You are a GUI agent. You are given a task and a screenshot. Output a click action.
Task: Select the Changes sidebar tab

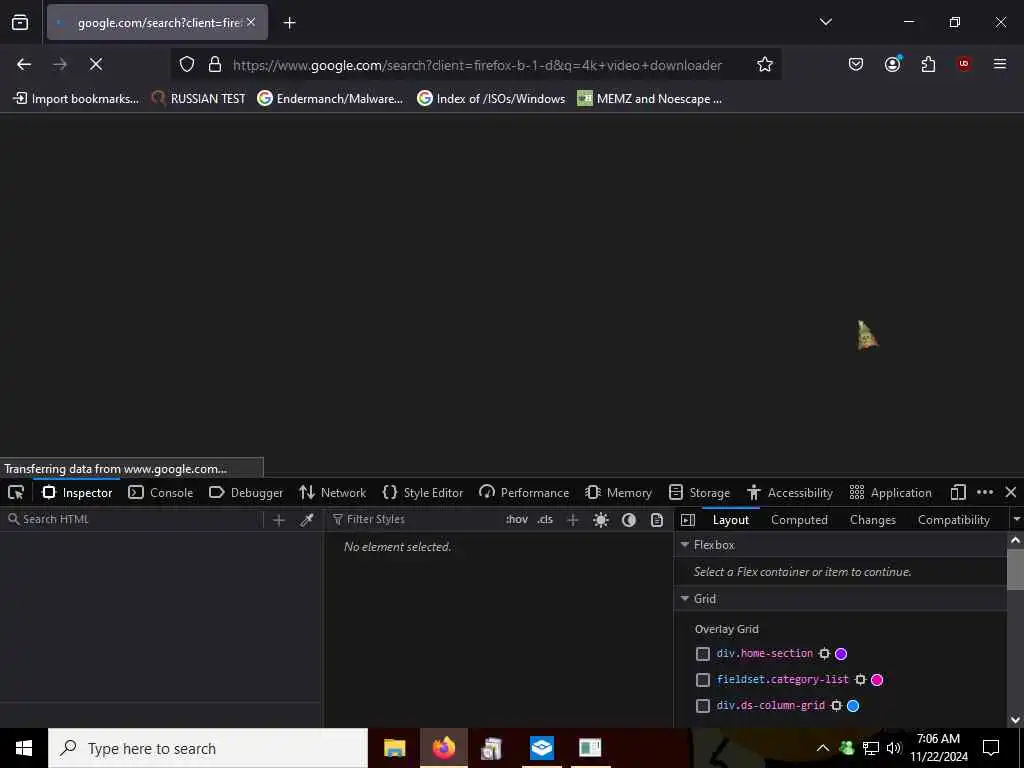(x=872, y=520)
